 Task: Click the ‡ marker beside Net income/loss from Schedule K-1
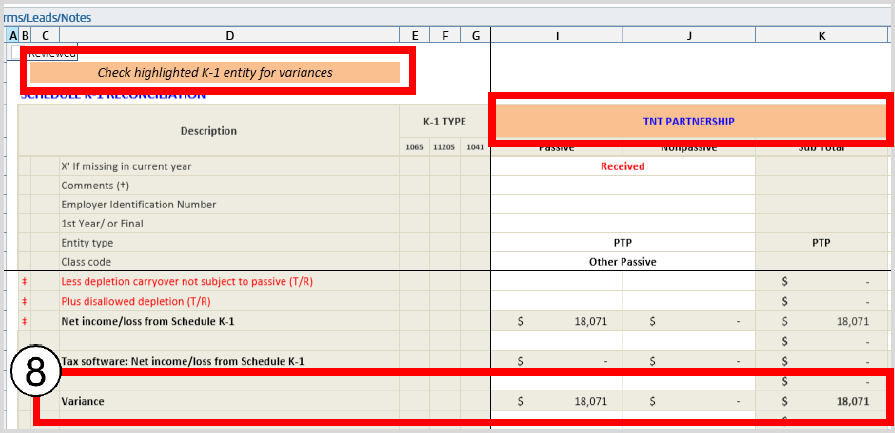(24, 321)
